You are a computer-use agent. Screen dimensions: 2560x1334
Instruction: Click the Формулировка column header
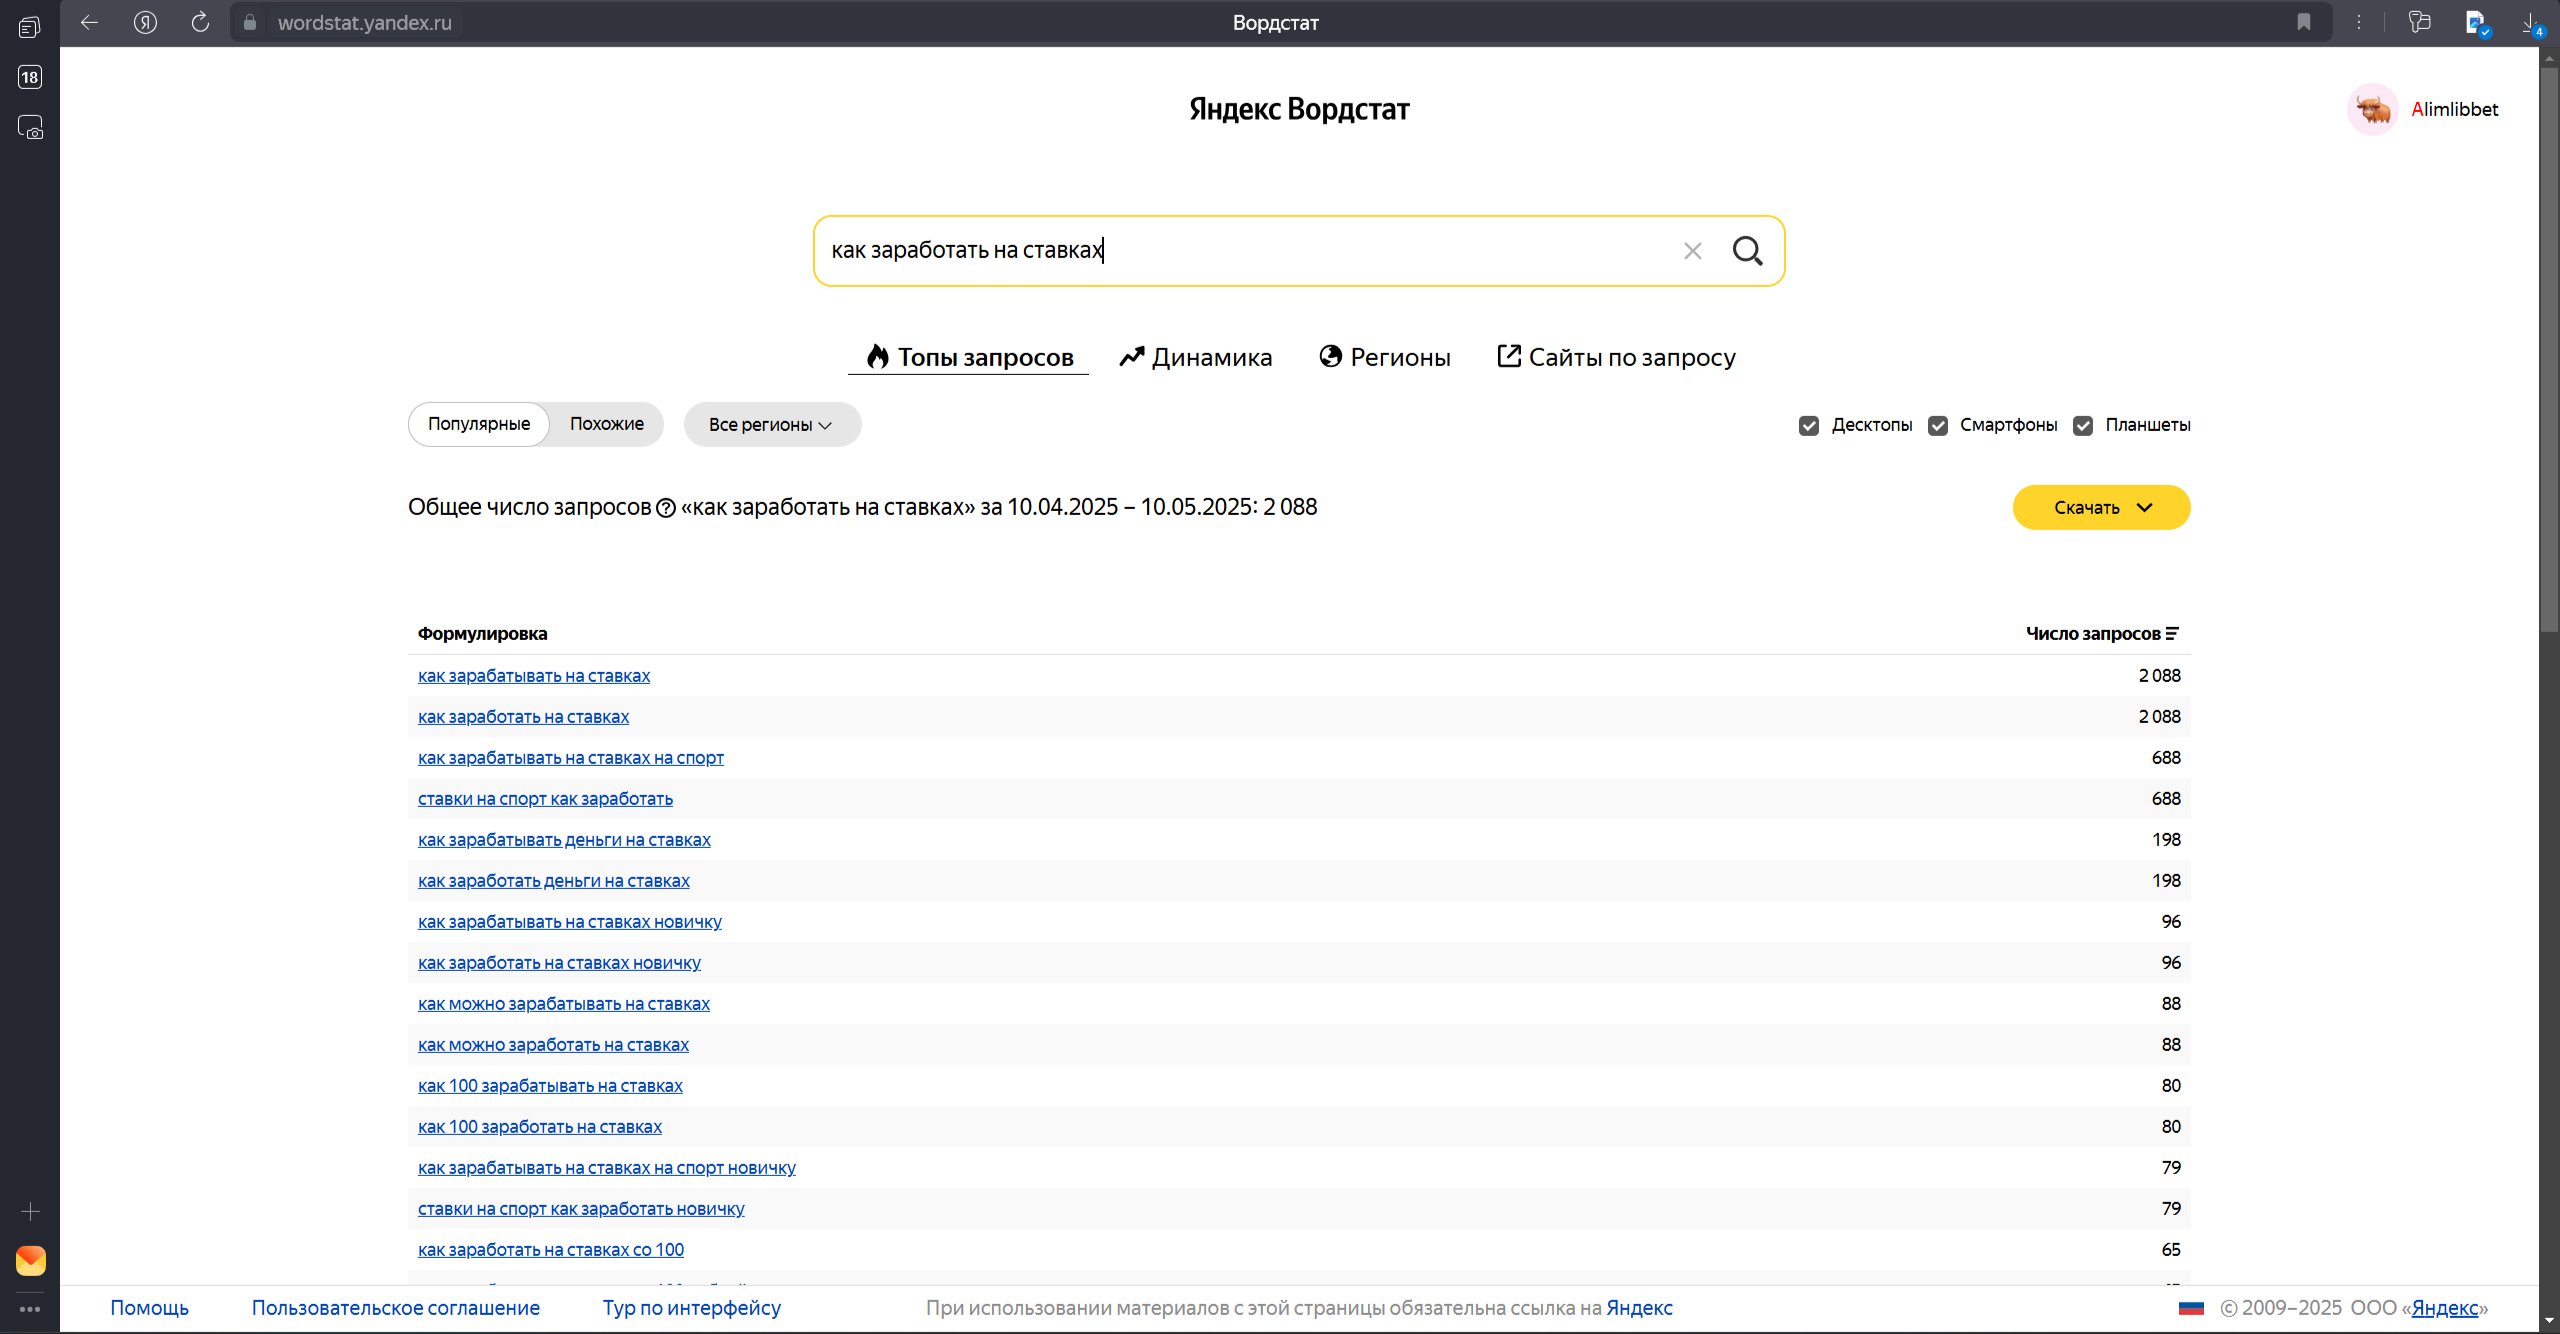click(x=482, y=634)
